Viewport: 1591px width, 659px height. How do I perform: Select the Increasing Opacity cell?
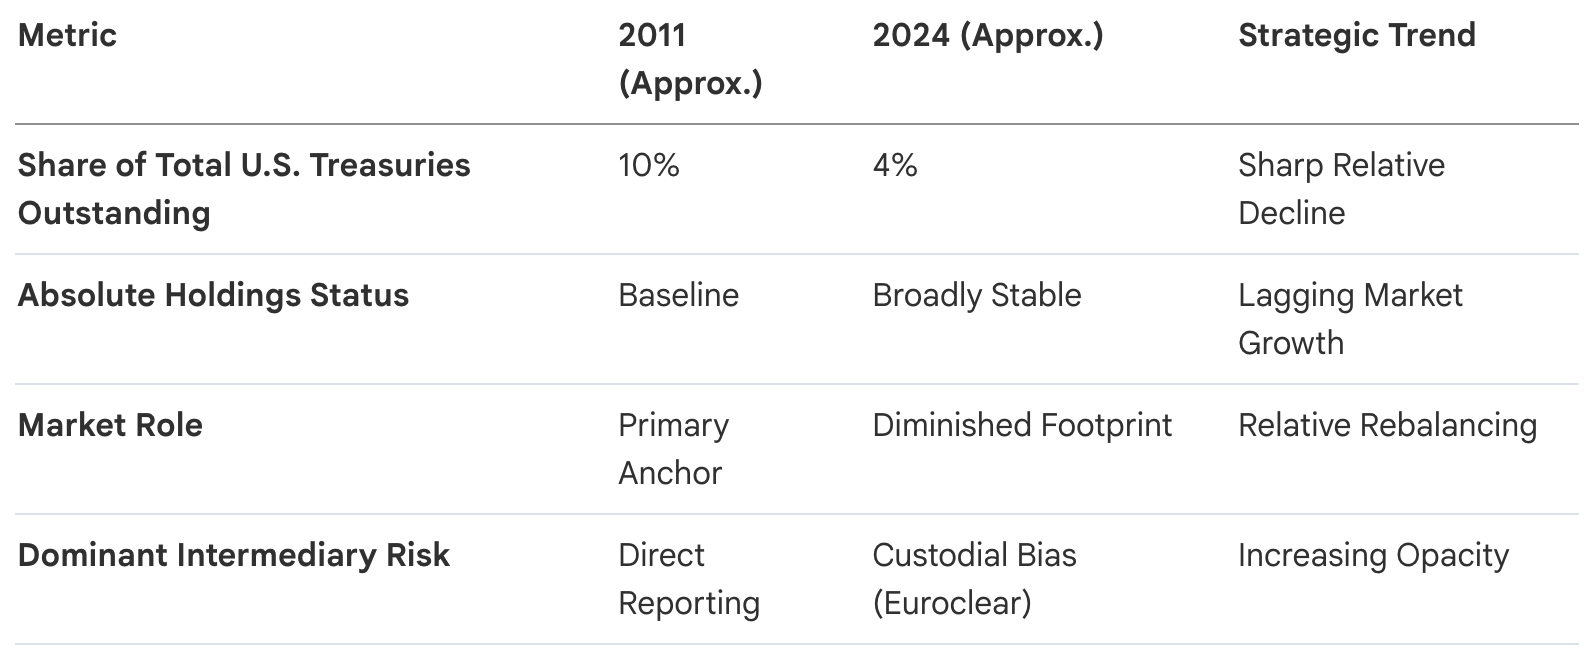[x=1373, y=555]
